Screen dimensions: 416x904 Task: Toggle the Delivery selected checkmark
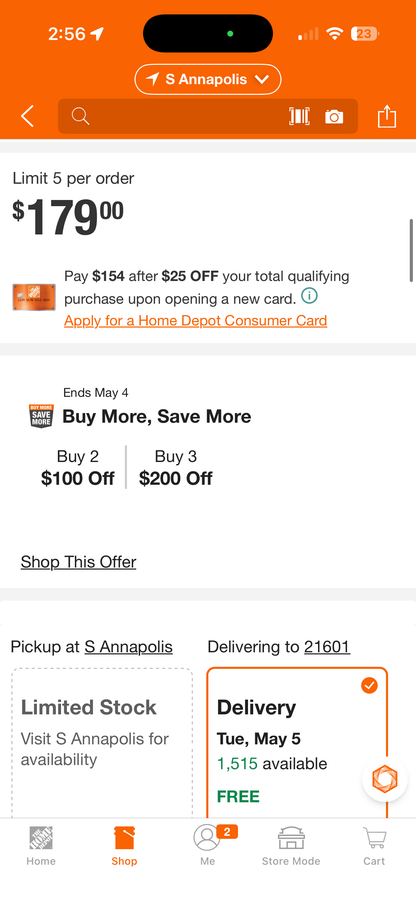[x=369, y=685]
